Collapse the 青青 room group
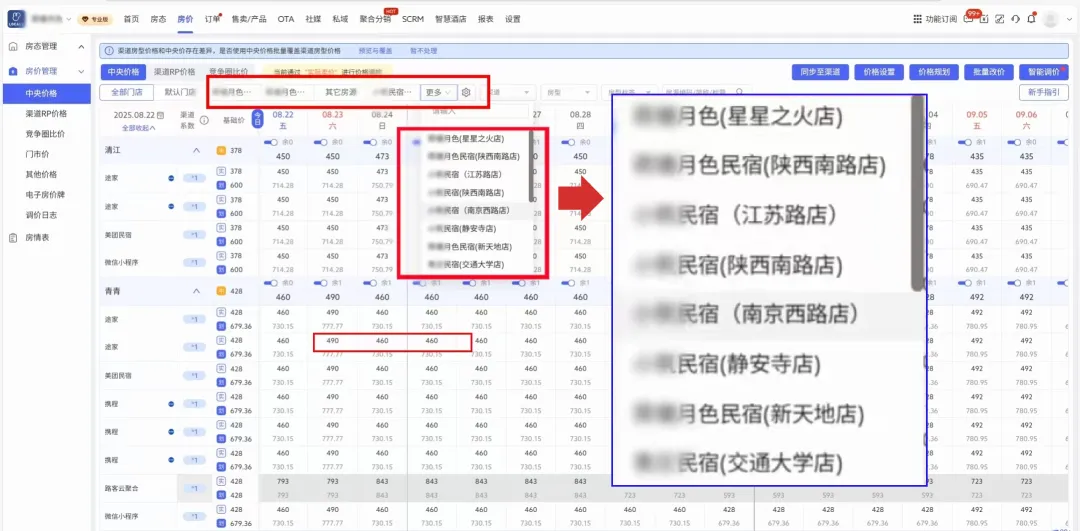The image size is (1080, 531). pos(196,291)
